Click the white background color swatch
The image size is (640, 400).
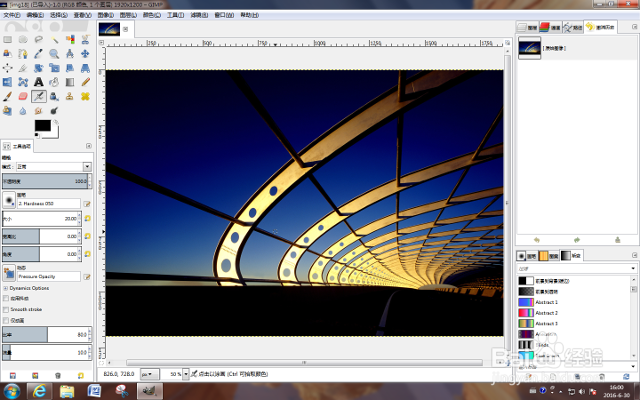[x=55, y=133]
